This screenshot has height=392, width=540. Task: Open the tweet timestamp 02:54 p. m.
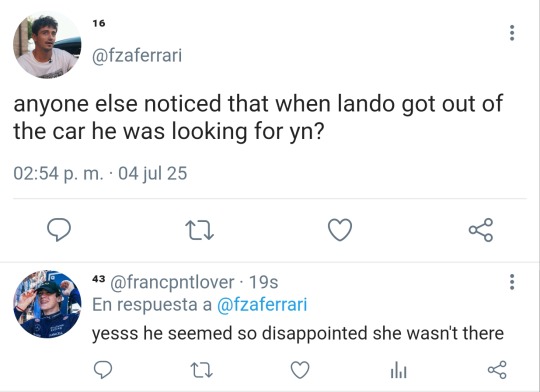tap(58, 173)
